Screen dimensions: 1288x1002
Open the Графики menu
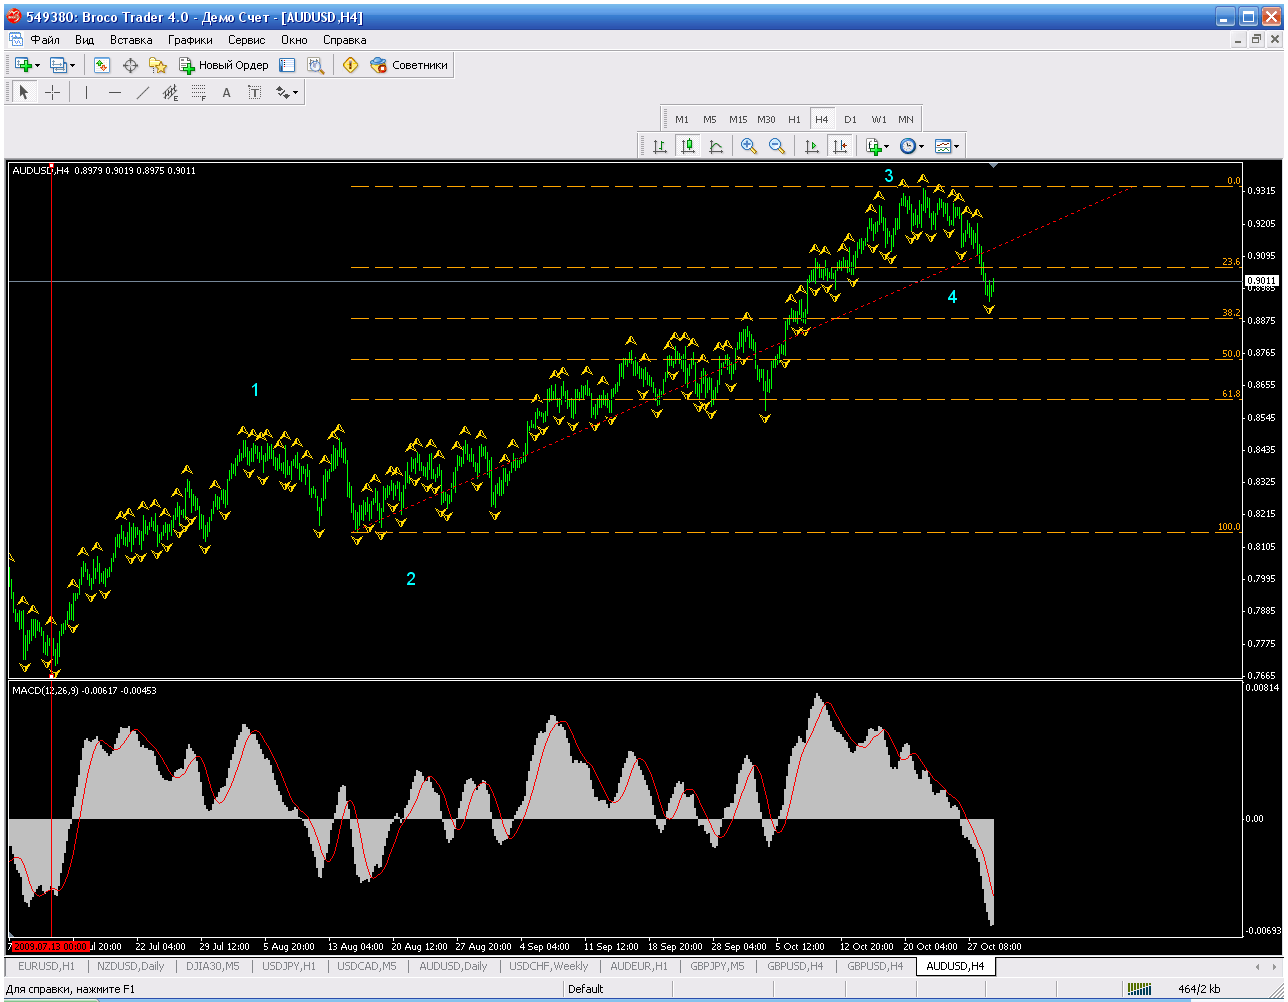tap(190, 40)
